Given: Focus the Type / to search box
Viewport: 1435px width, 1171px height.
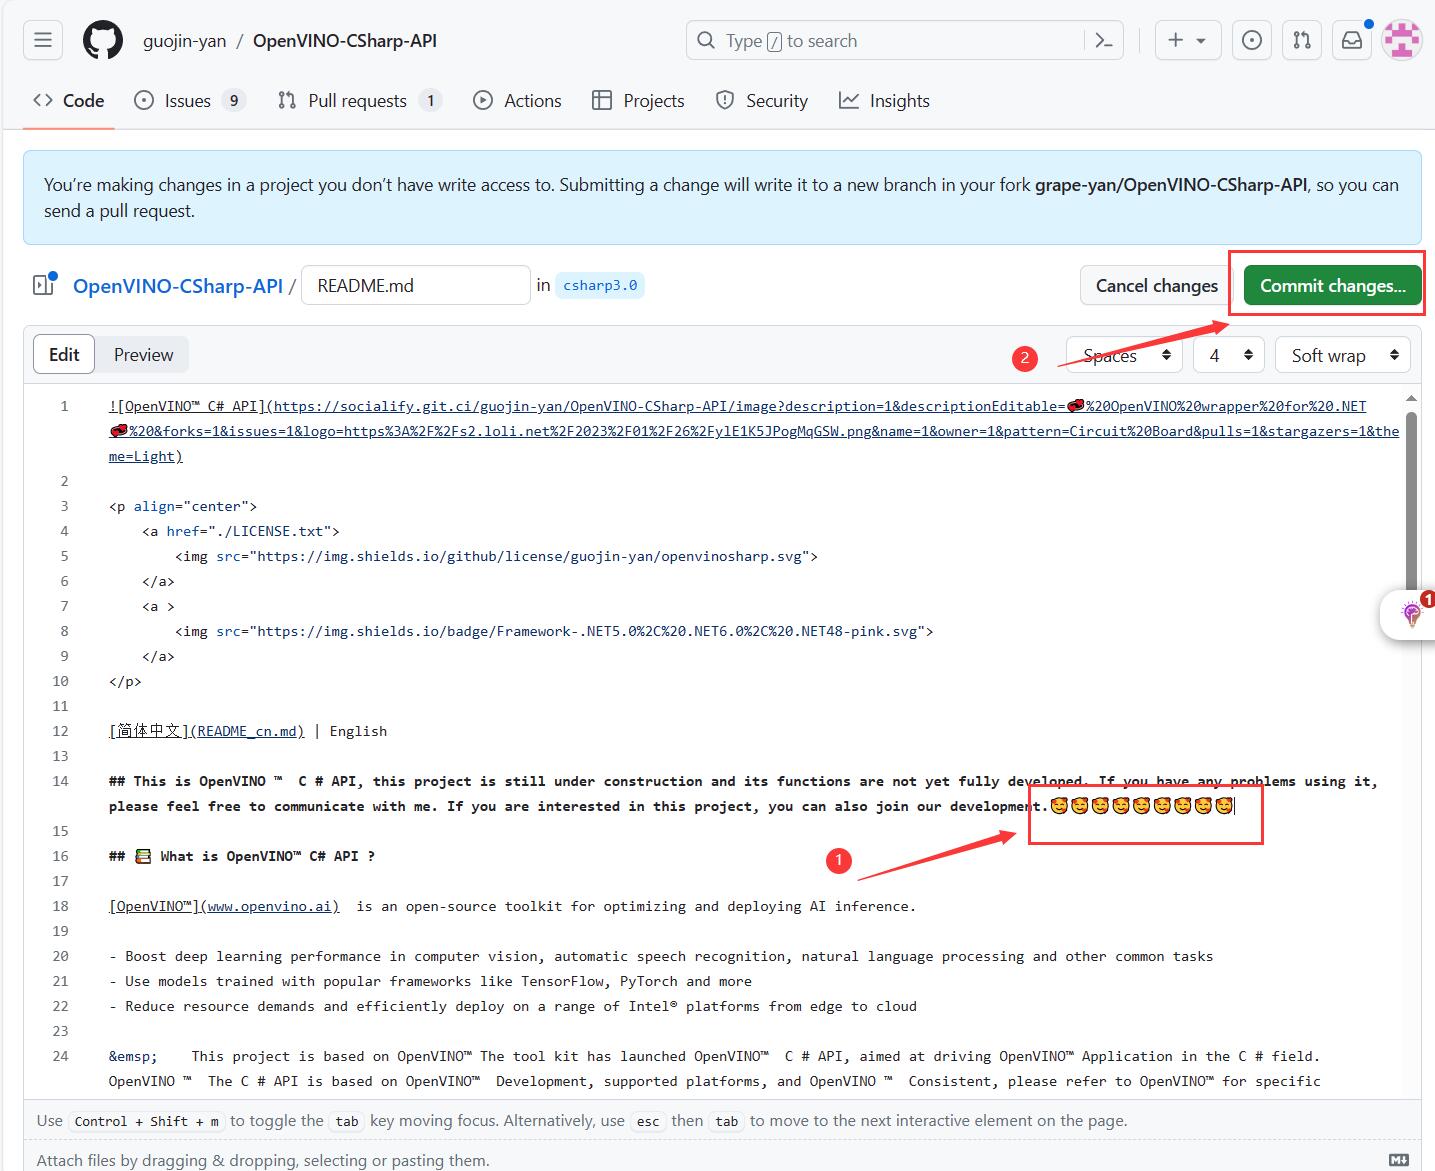Looking at the screenshot, I should (x=905, y=41).
